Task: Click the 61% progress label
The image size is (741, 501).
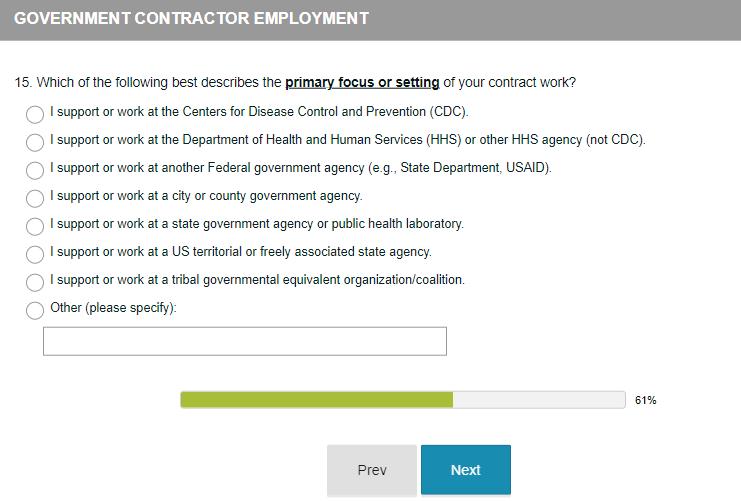Action: 645,400
